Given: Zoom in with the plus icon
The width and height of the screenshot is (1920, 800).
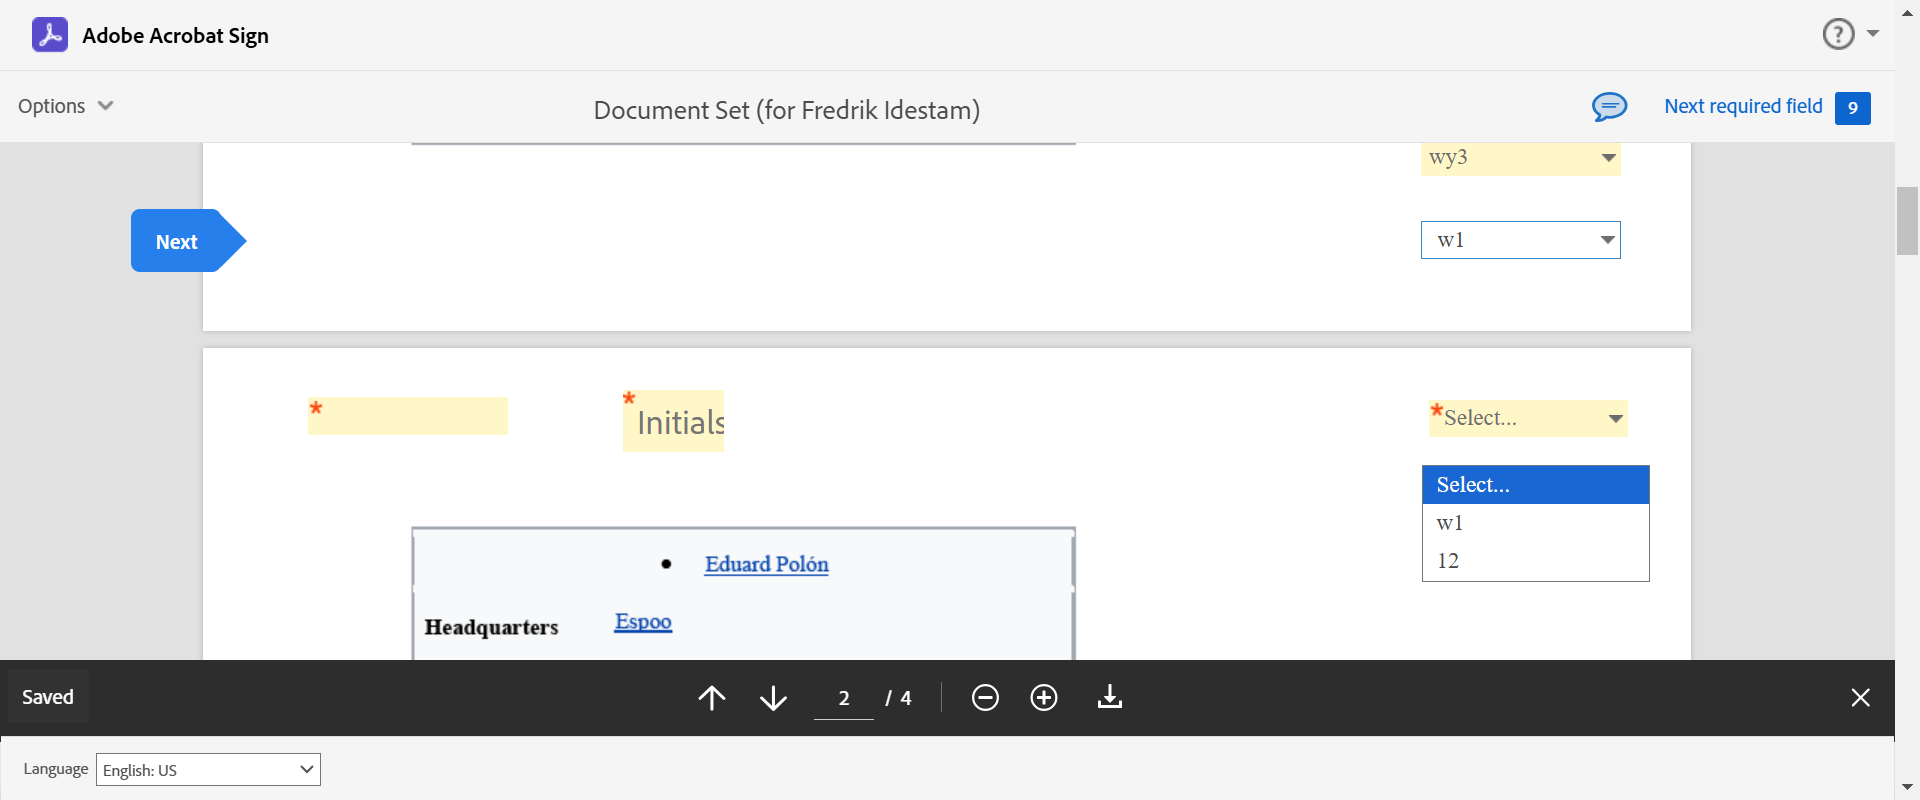Looking at the screenshot, I should 1044,698.
